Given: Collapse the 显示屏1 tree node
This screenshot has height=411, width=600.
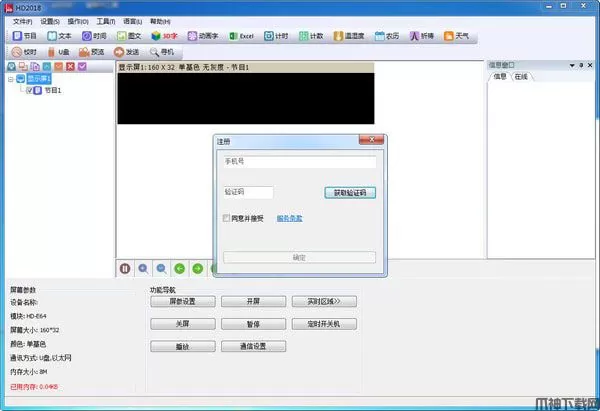Looking at the screenshot, I should (x=11, y=79).
